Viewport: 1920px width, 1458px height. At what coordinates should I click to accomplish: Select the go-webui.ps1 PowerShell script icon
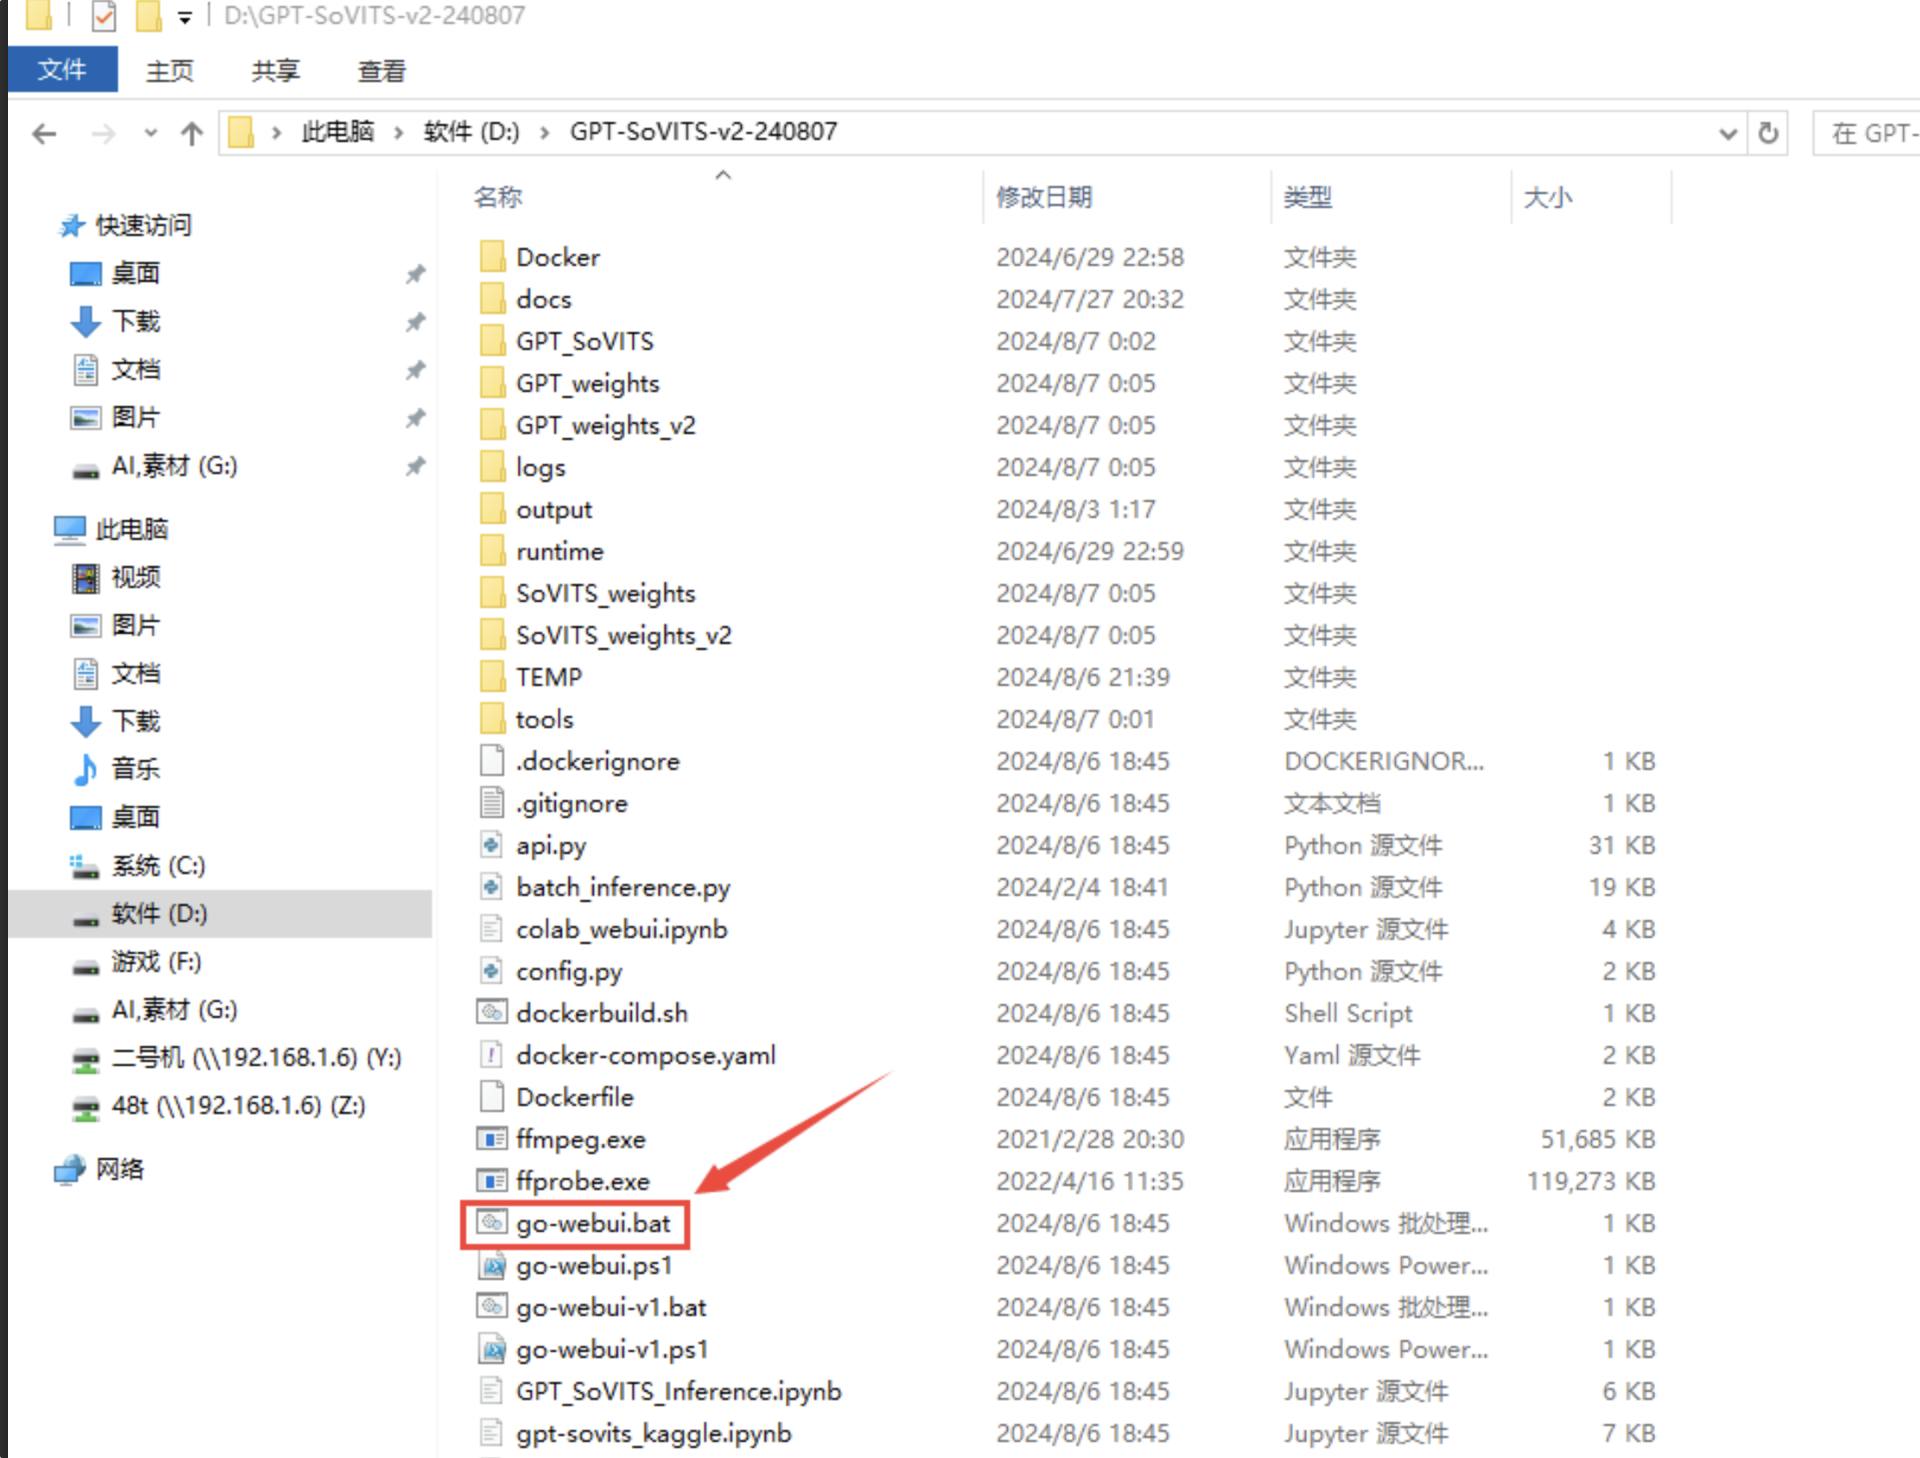pos(491,1266)
